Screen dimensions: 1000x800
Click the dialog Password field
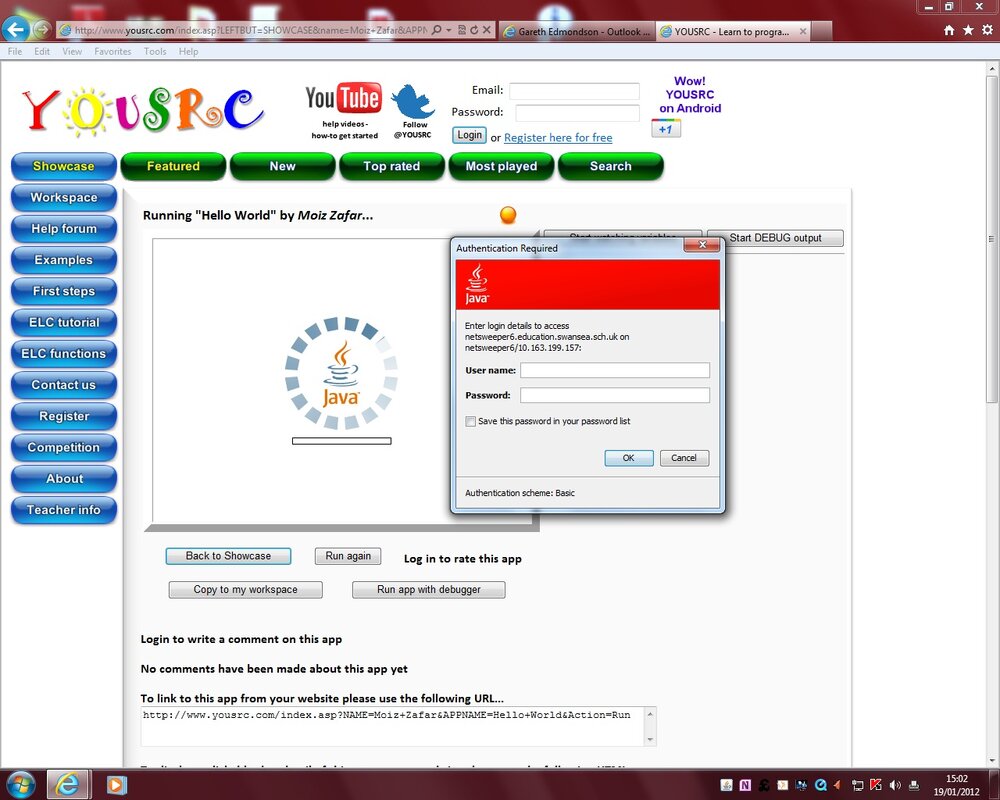(615, 396)
